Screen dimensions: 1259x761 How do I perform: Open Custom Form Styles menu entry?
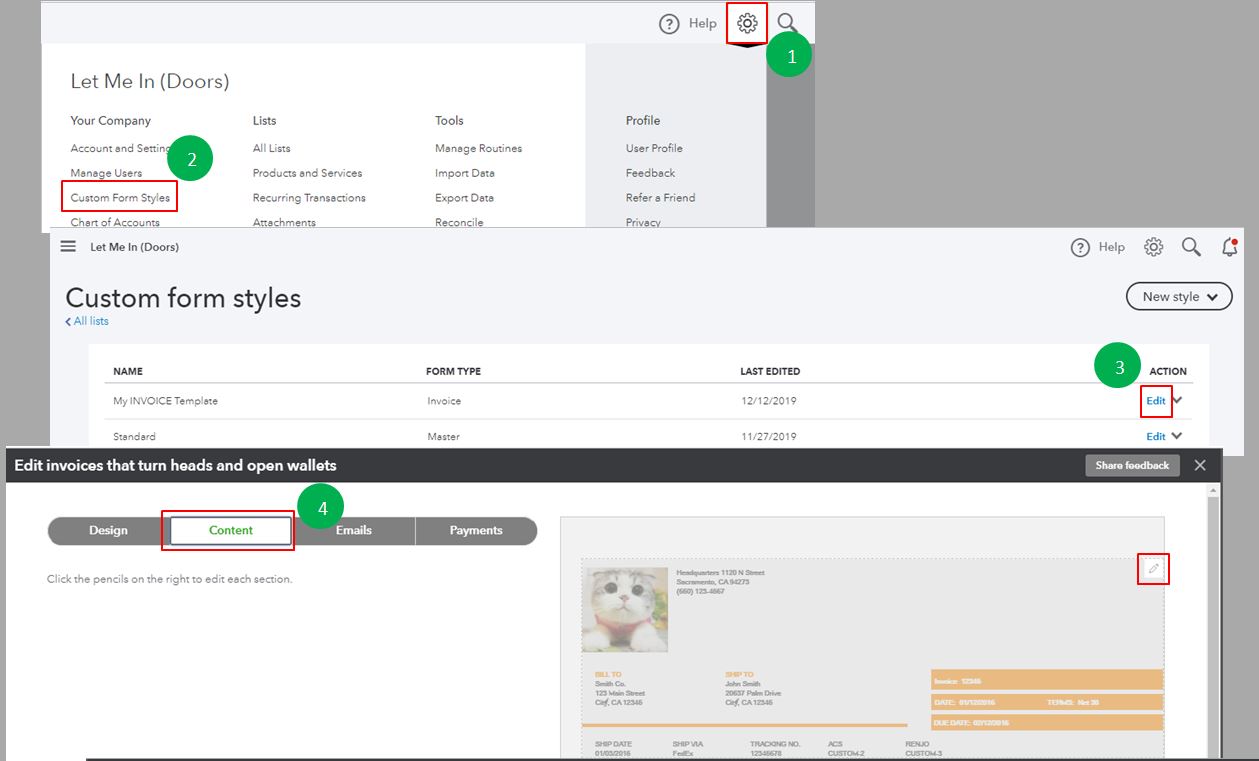[120, 198]
